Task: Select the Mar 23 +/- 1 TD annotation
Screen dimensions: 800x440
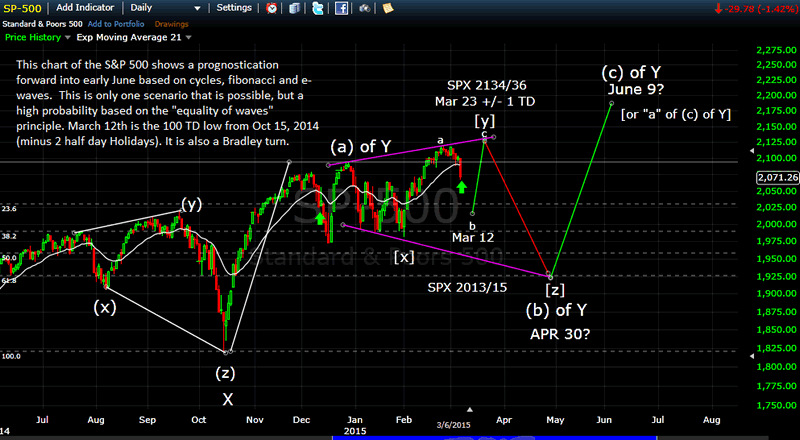Action: click(x=485, y=102)
